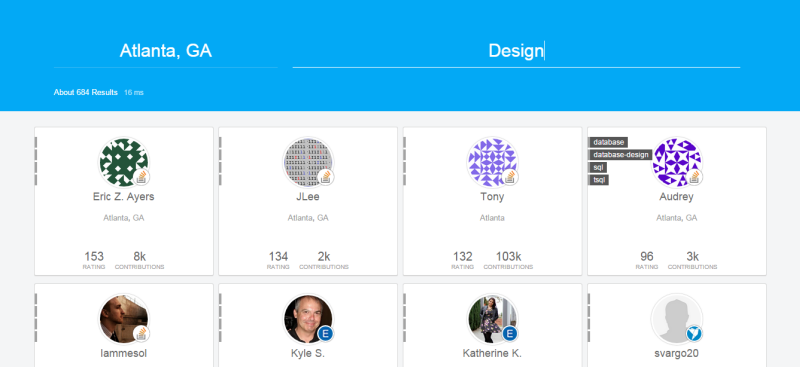This screenshot has width=800, height=367.
Task: Open the Tony profile name link
Action: point(492,197)
